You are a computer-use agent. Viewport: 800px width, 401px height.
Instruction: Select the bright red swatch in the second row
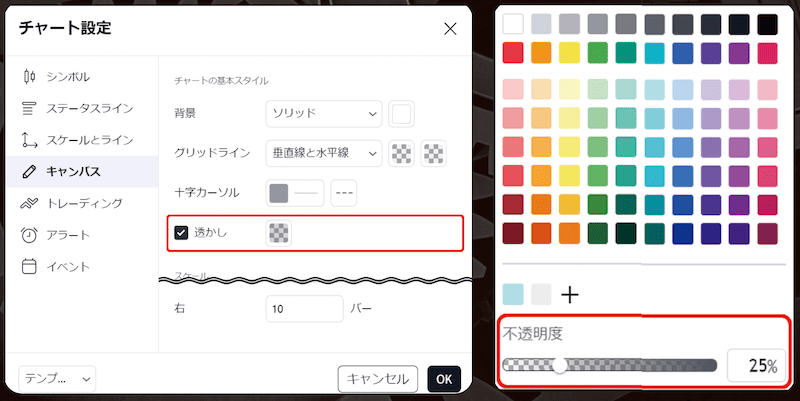point(513,53)
